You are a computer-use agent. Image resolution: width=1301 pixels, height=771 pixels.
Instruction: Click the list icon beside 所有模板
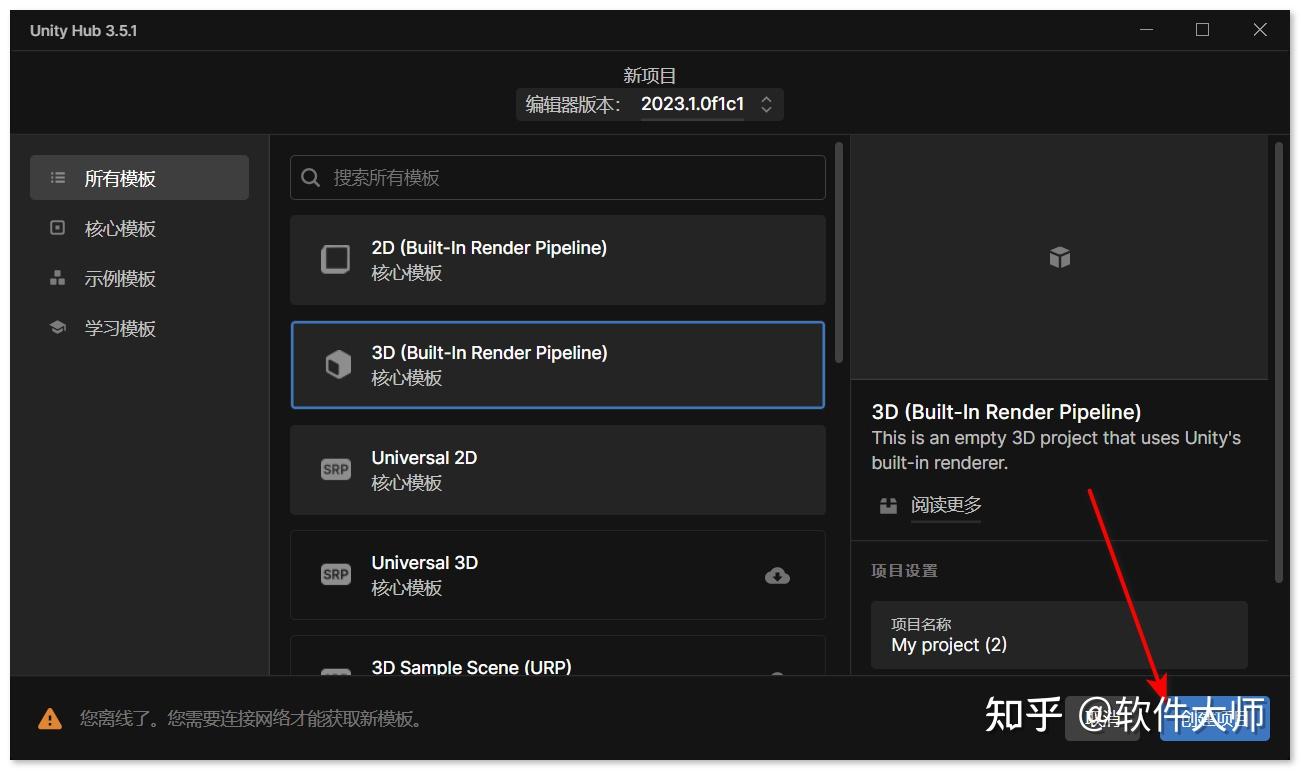click(59, 177)
